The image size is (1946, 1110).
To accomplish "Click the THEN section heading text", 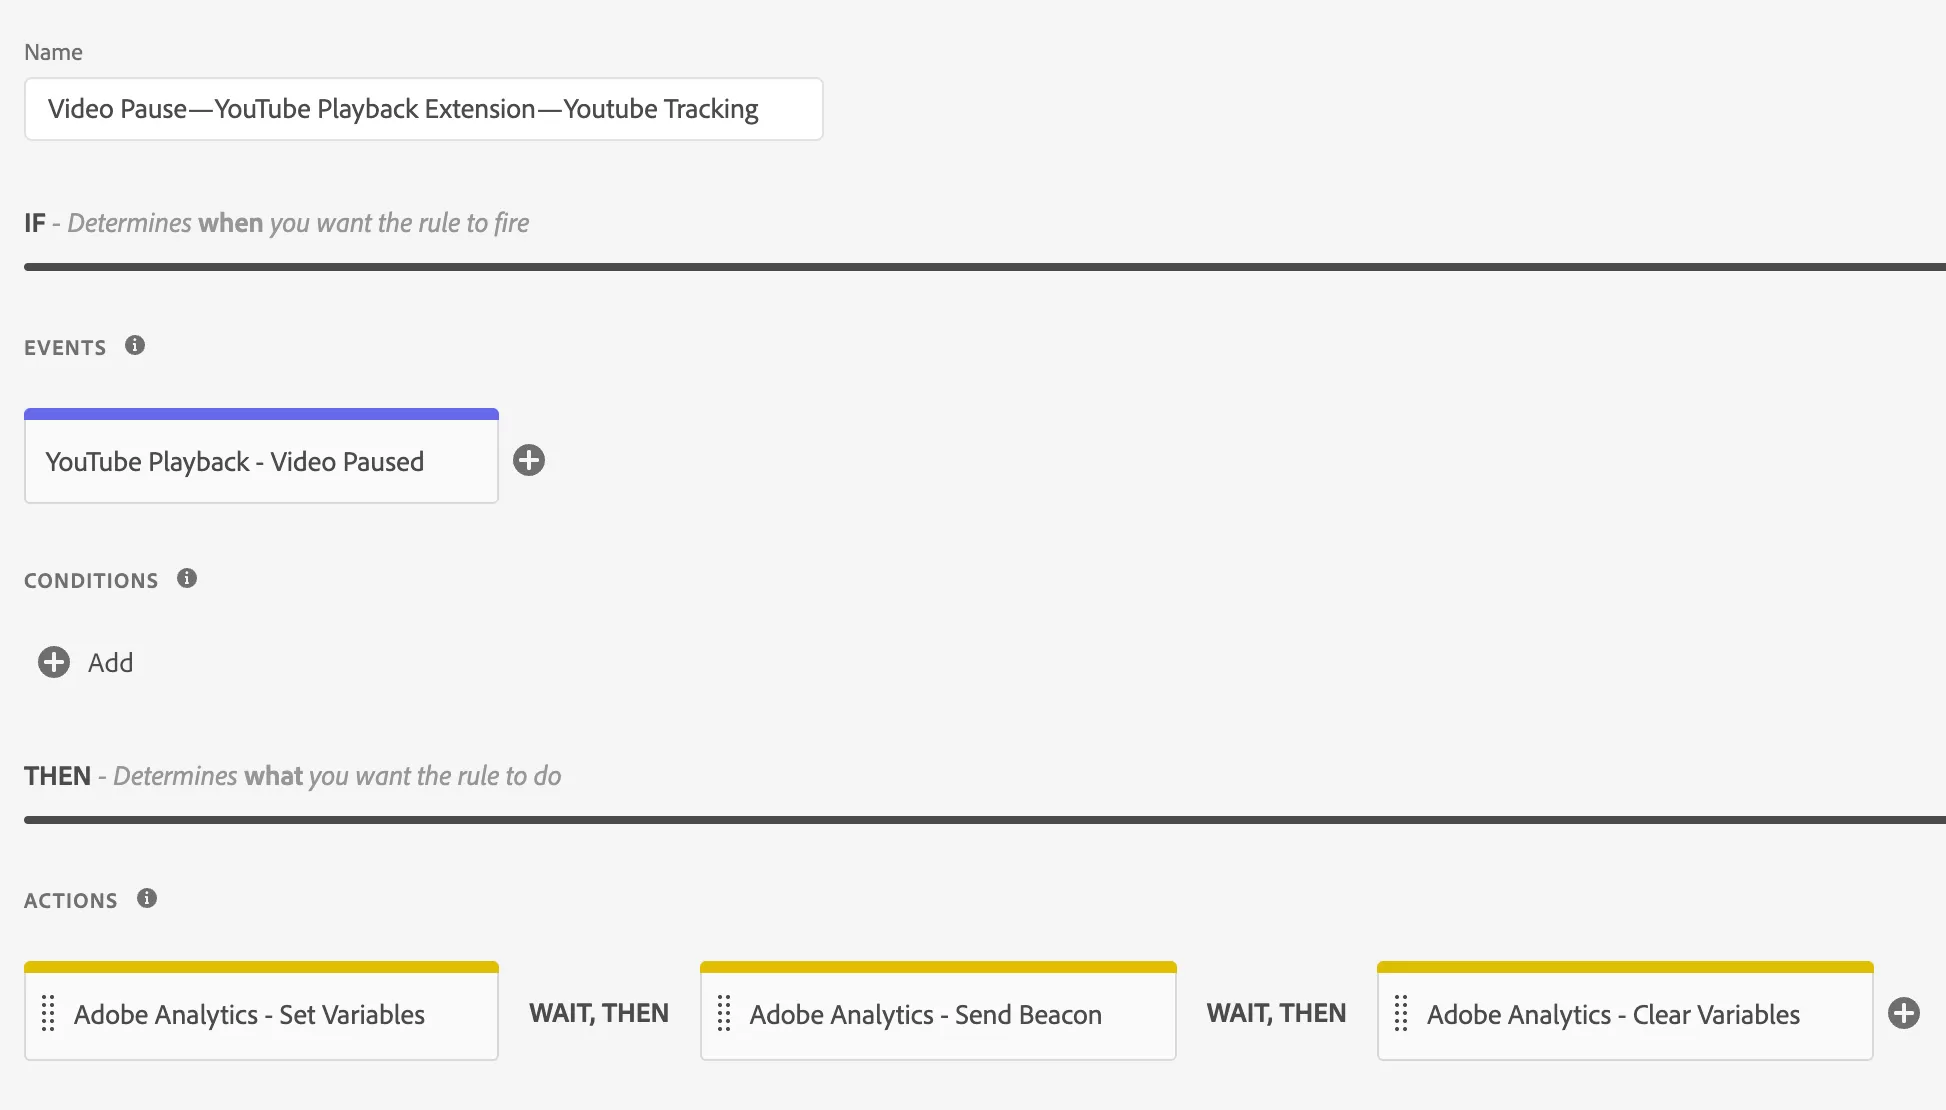I will [293, 776].
